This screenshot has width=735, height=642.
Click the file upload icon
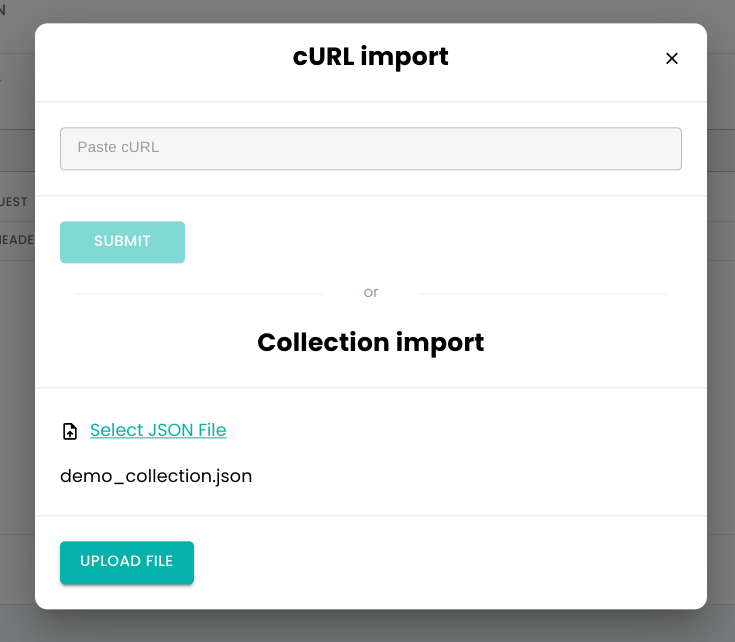(x=70, y=431)
